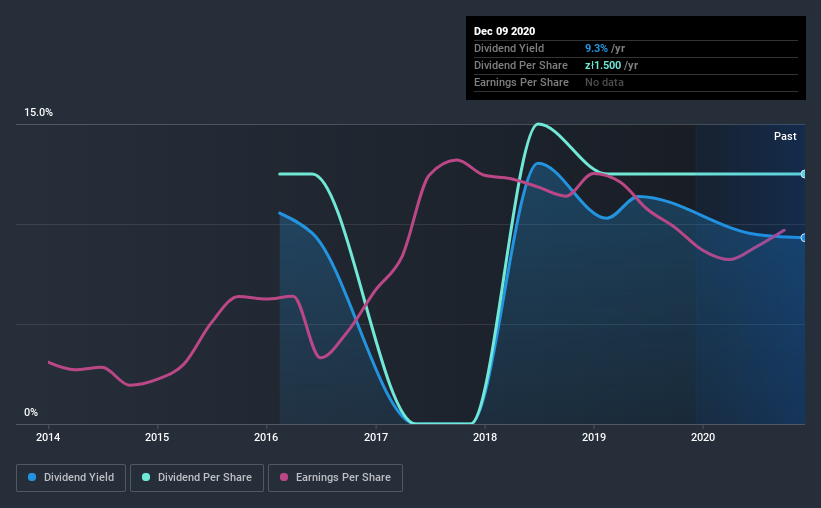Toggle the Dividend Per Share legend button
Image resolution: width=821 pixels, height=508 pixels.
tap(197, 478)
